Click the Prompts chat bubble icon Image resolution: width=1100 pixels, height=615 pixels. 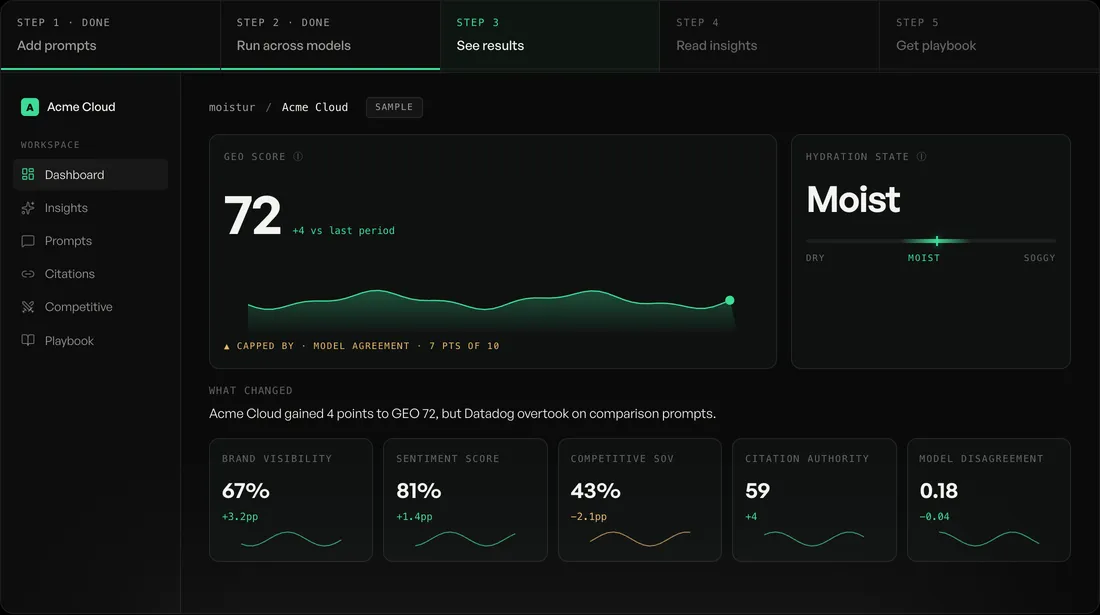click(28, 241)
